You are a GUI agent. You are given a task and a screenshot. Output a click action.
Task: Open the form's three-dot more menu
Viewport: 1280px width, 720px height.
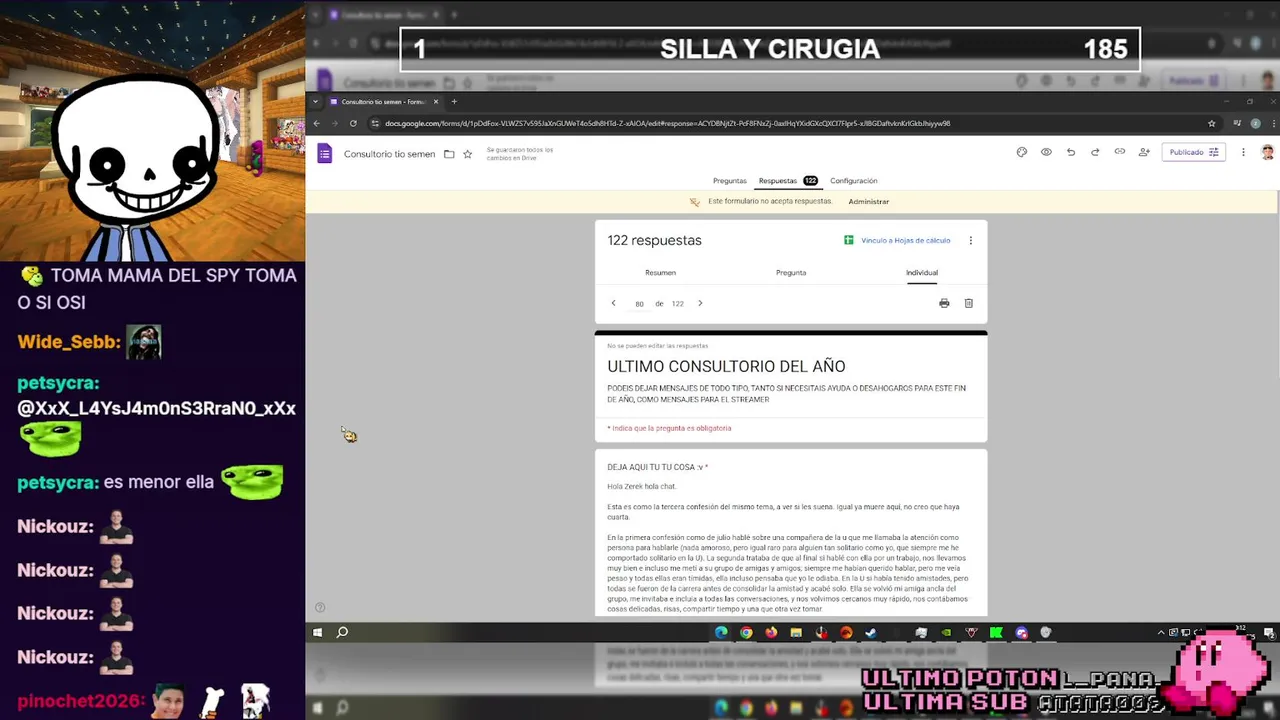click(x=1243, y=152)
